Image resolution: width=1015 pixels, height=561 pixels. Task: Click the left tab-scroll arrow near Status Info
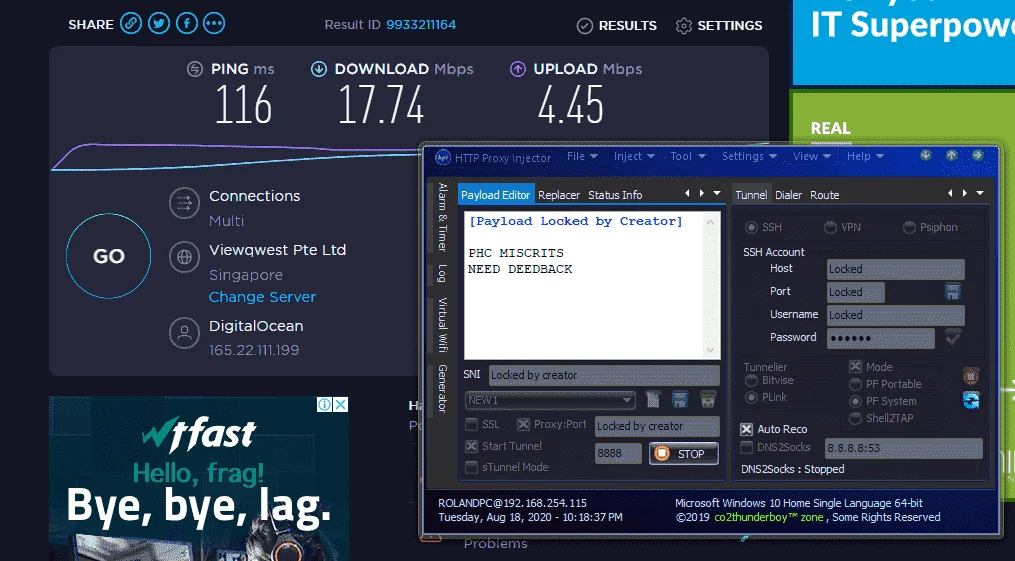[687, 193]
